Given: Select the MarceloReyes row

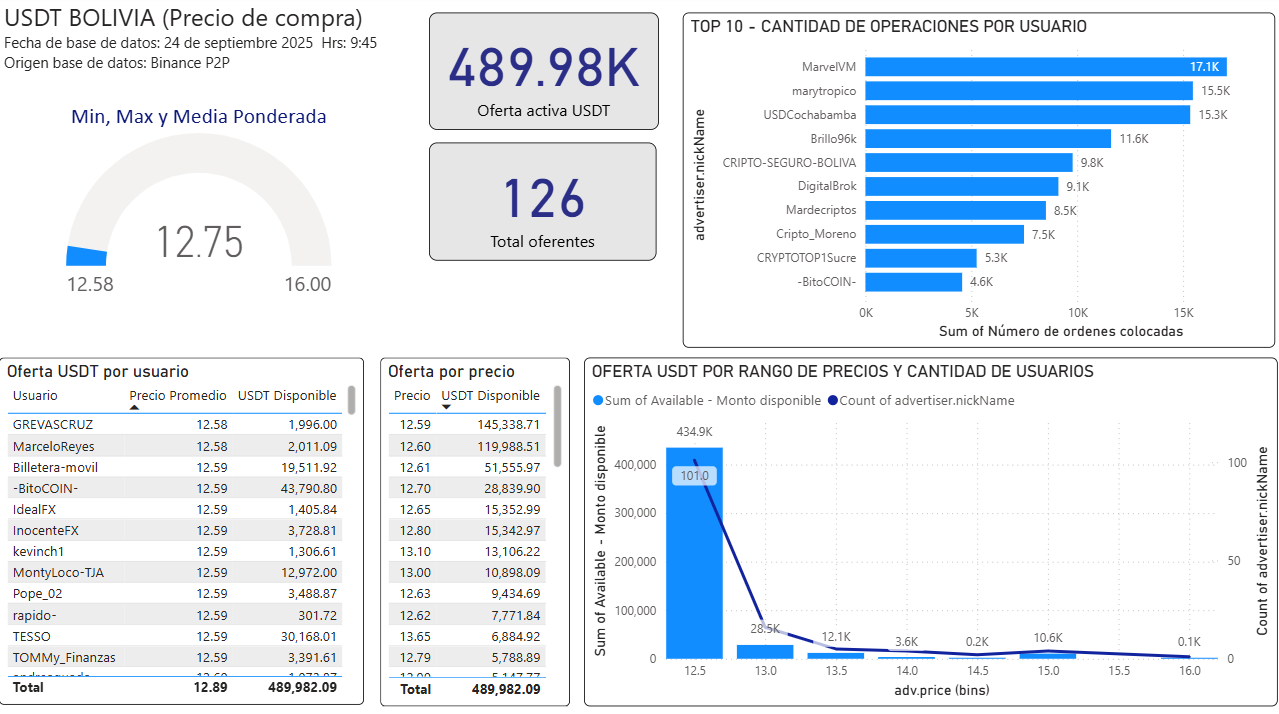Looking at the screenshot, I should coord(175,446).
